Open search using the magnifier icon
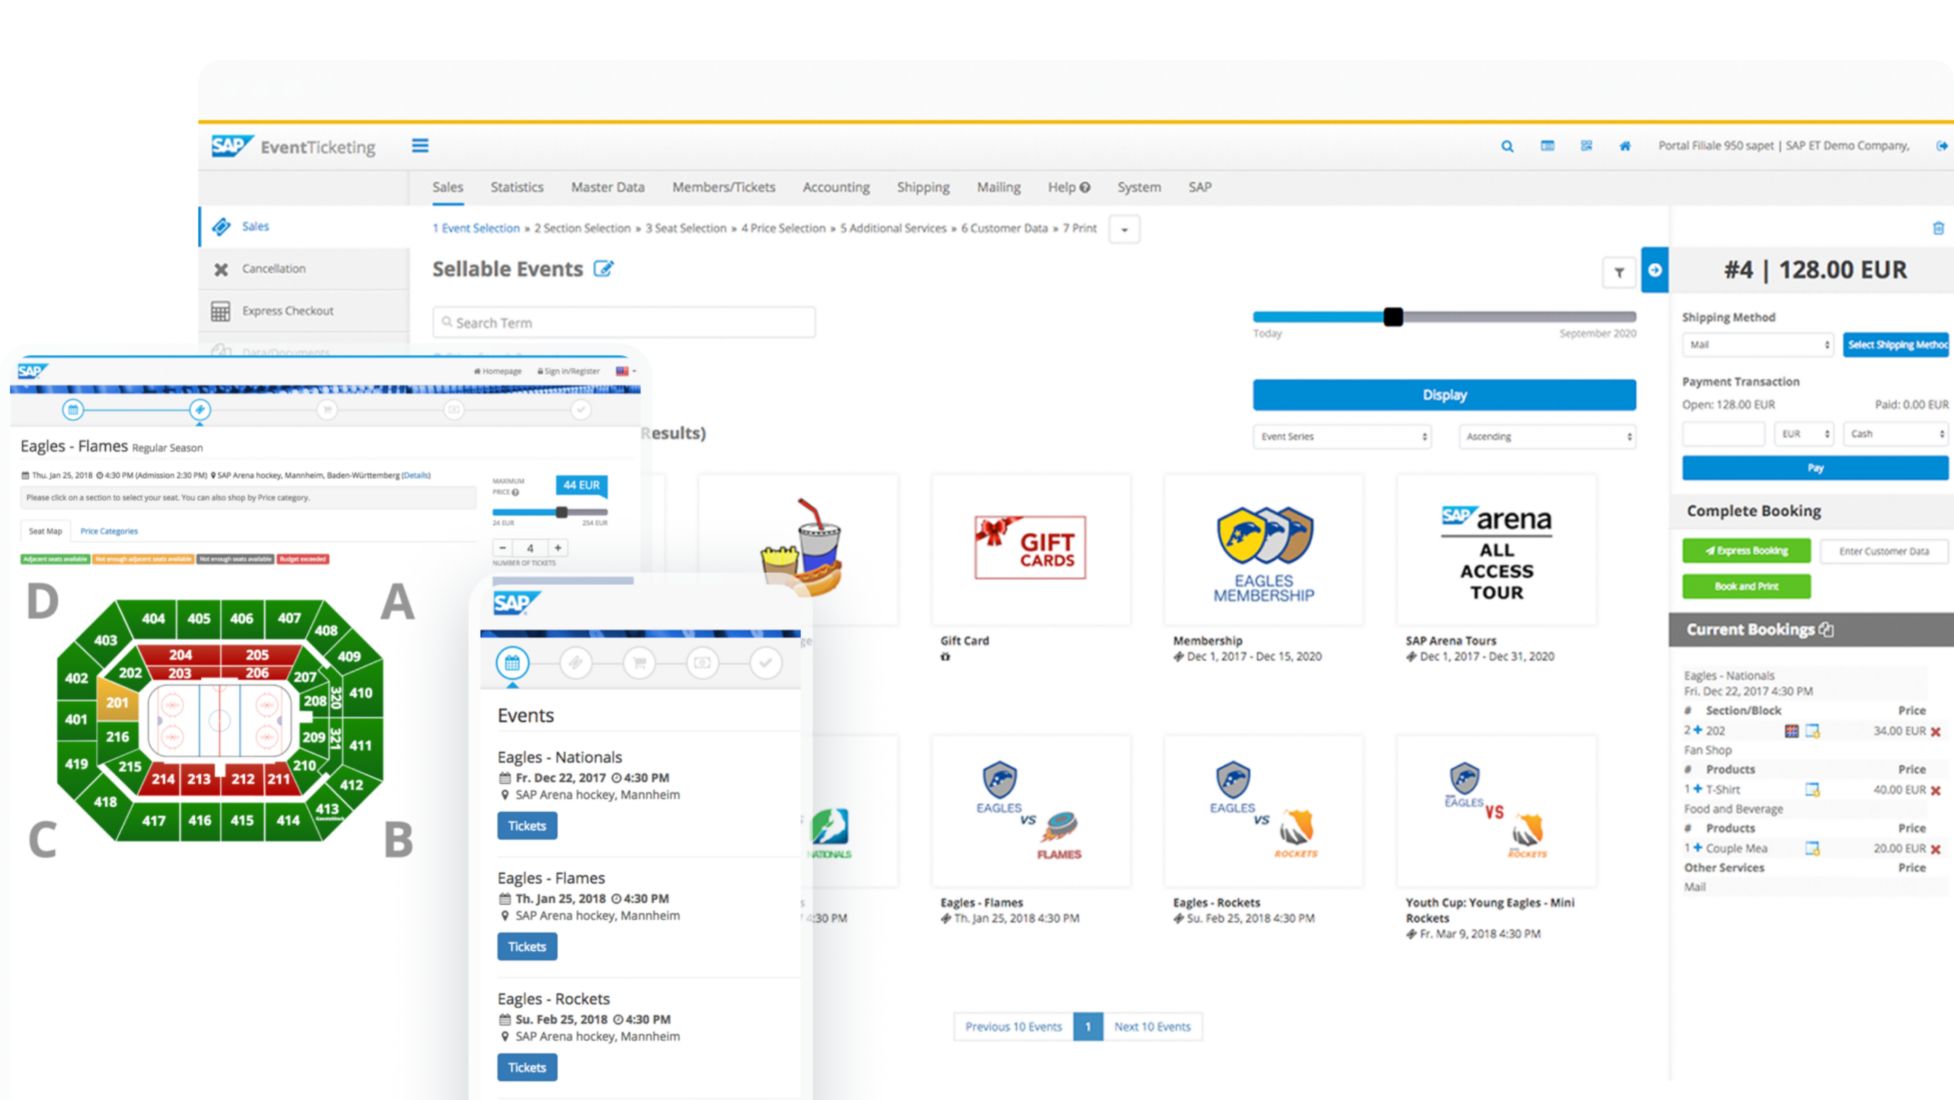Viewport: 1954px width, 1100px height. 1506,146
